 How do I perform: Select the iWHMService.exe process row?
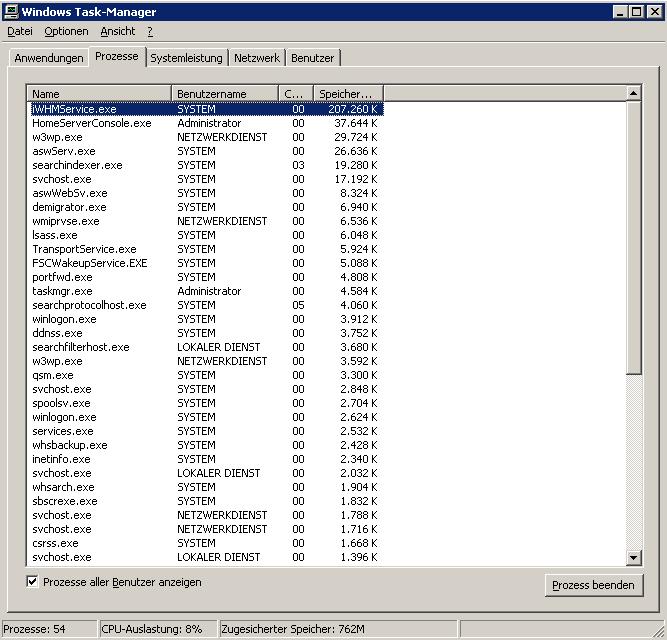point(207,109)
